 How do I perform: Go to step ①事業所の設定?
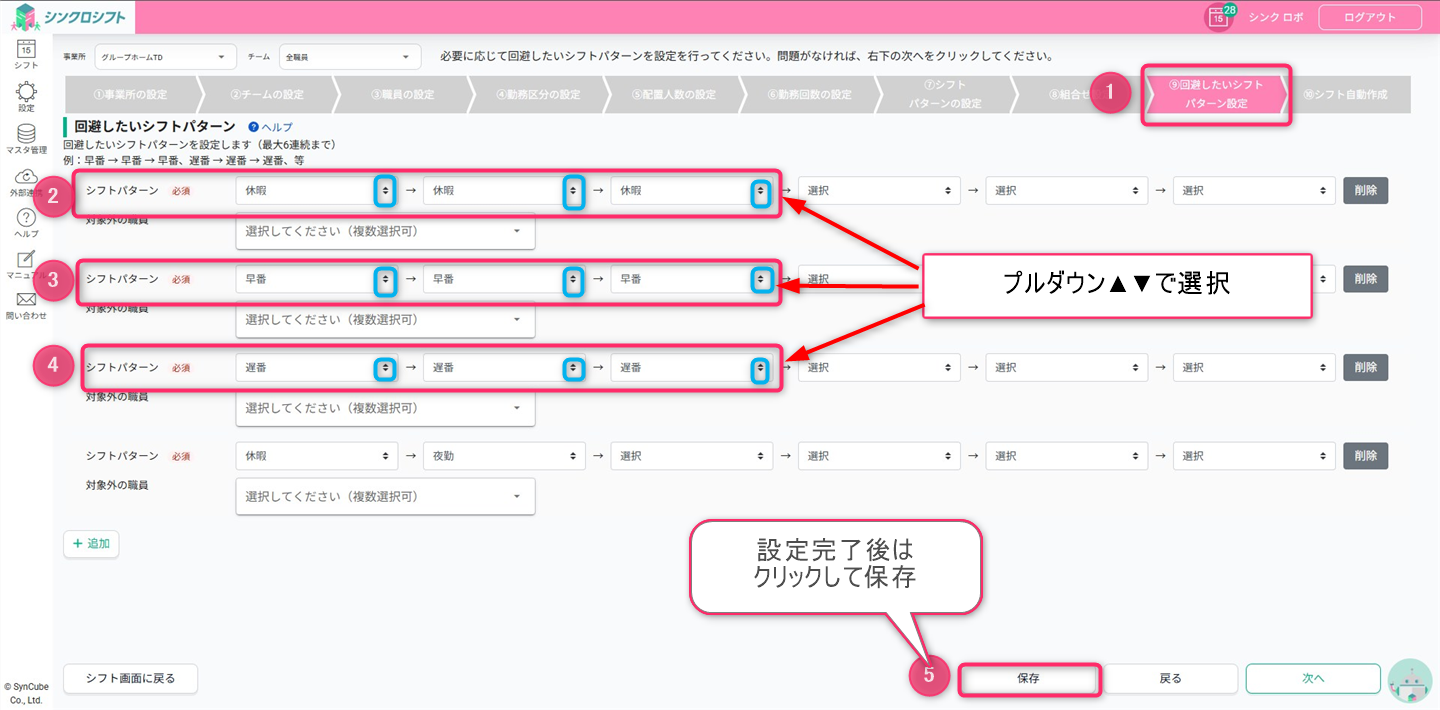[130, 95]
